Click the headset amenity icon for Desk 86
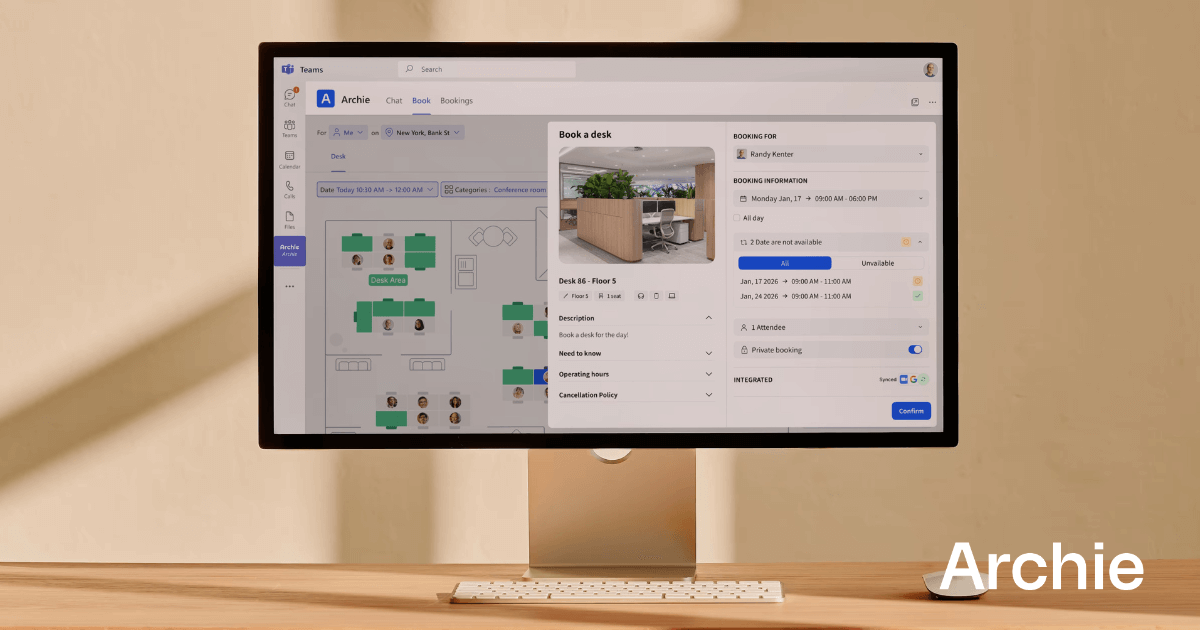Screen dimensions: 1200x630 point(641,295)
